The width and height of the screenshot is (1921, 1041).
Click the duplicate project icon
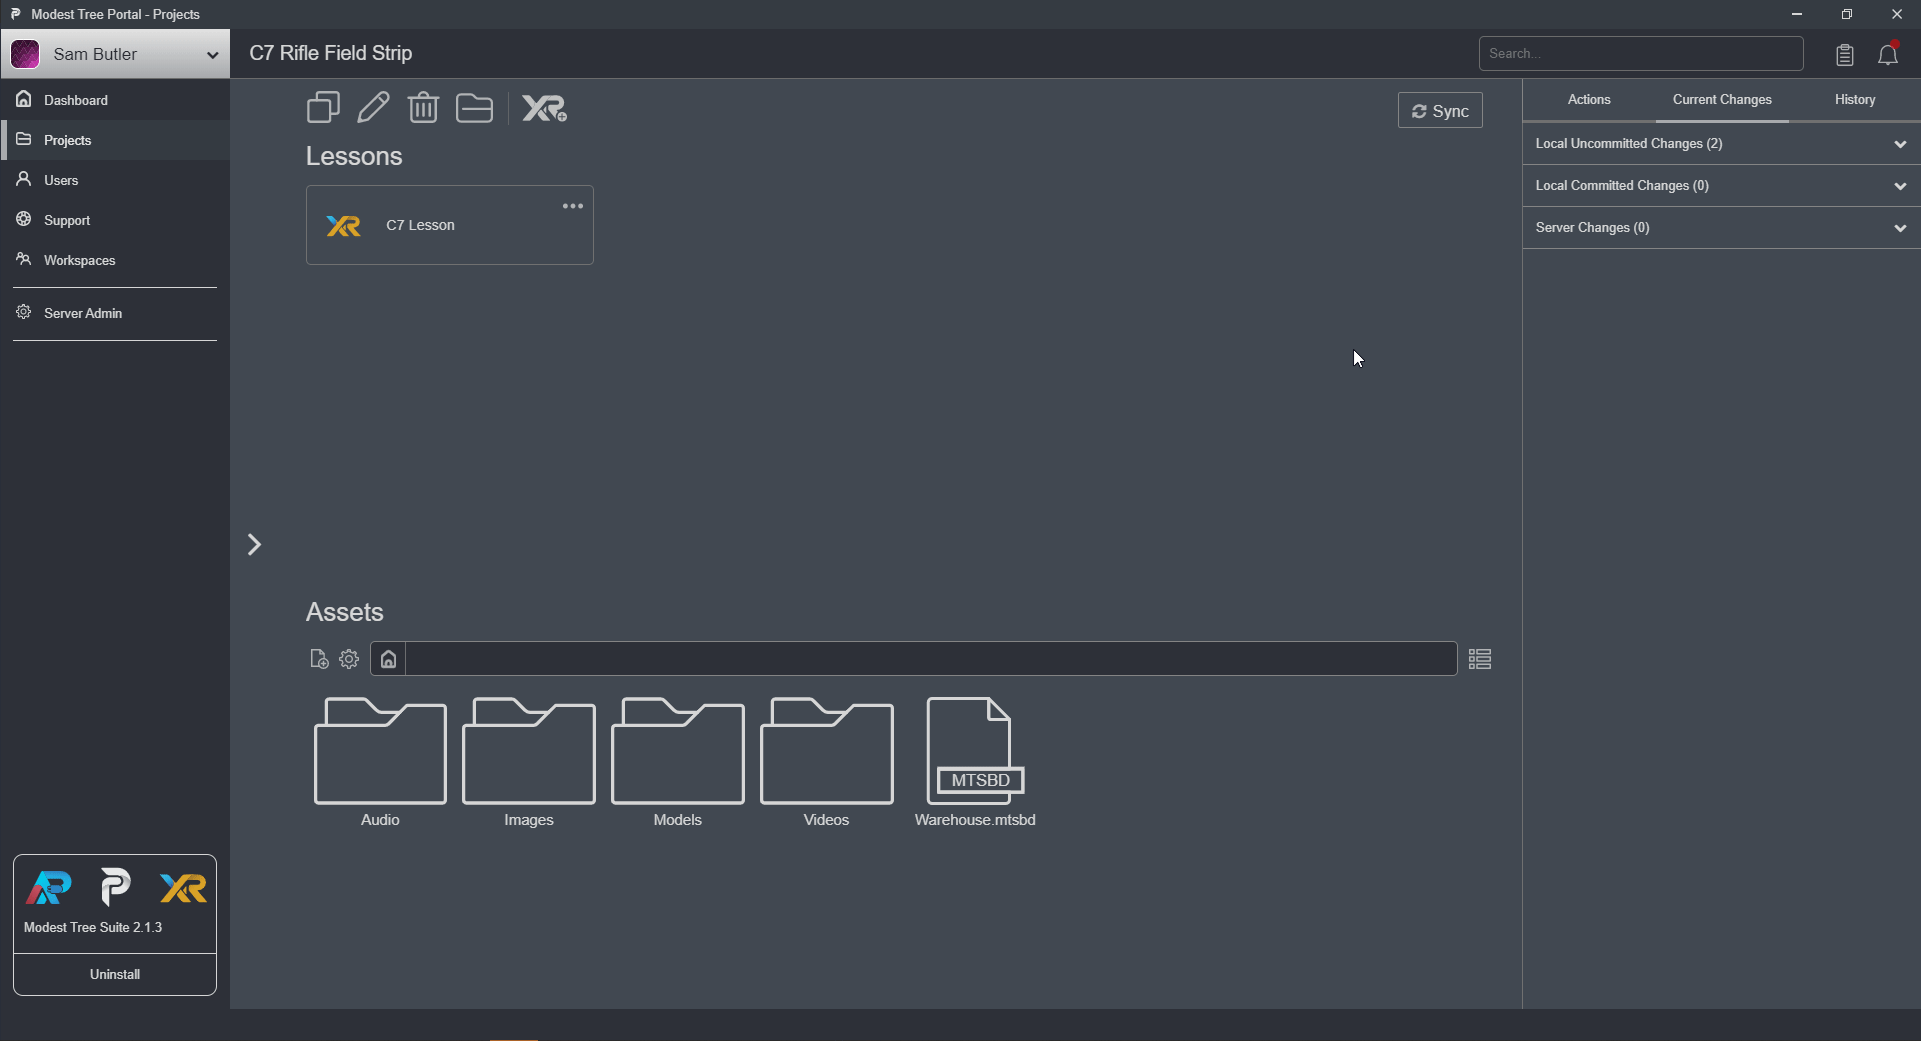pos(323,107)
